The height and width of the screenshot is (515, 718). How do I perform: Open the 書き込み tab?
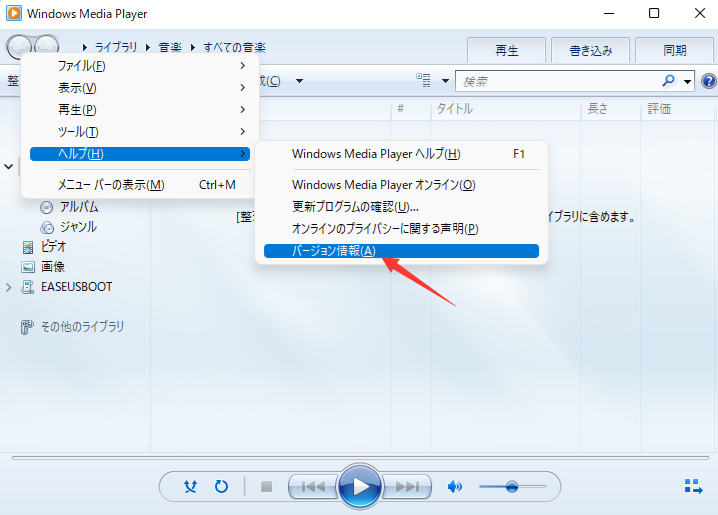pos(591,50)
